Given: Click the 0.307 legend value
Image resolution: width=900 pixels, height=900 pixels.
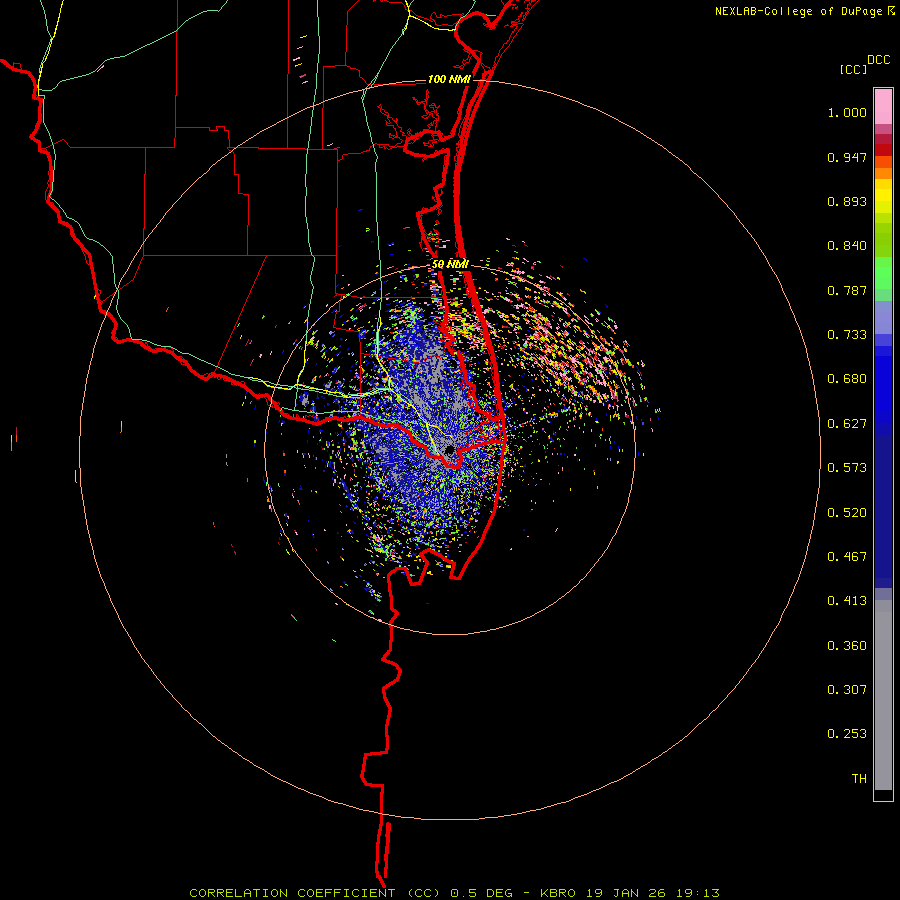Looking at the screenshot, I should tap(847, 690).
